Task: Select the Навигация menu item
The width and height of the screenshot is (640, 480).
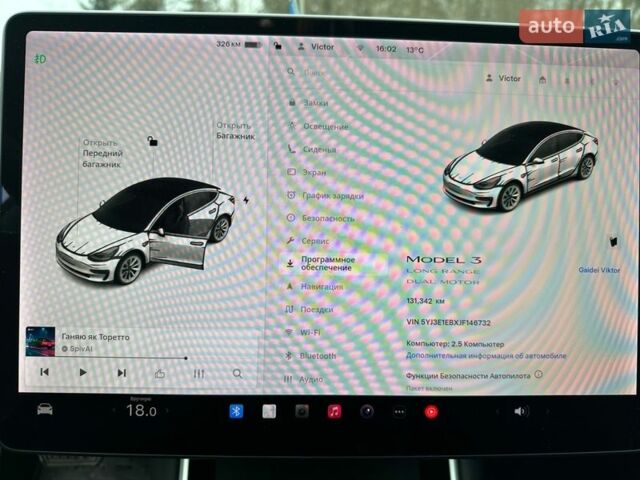Action: [x=321, y=287]
